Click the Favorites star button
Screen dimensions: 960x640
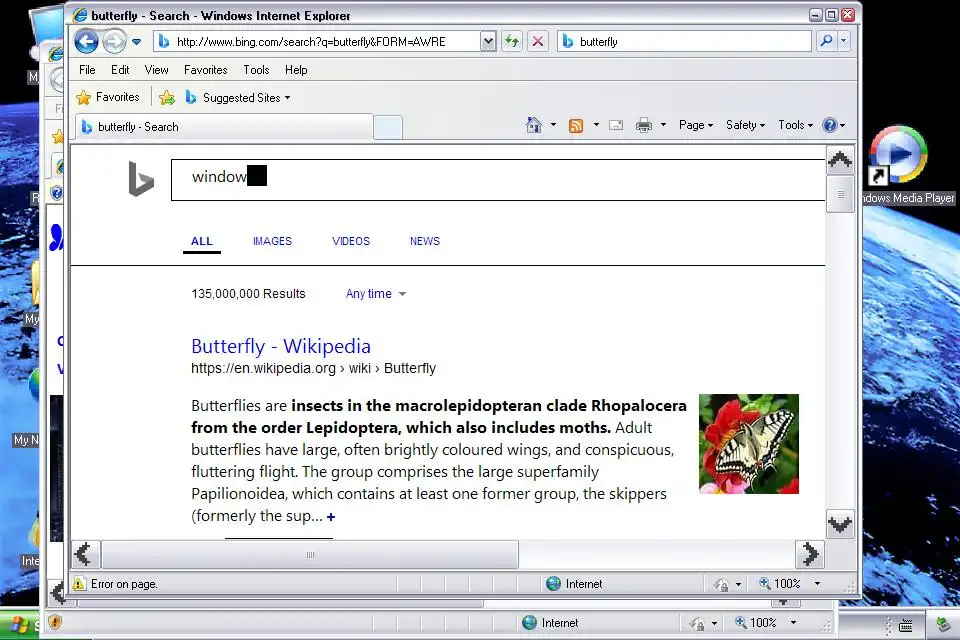pos(108,97)
